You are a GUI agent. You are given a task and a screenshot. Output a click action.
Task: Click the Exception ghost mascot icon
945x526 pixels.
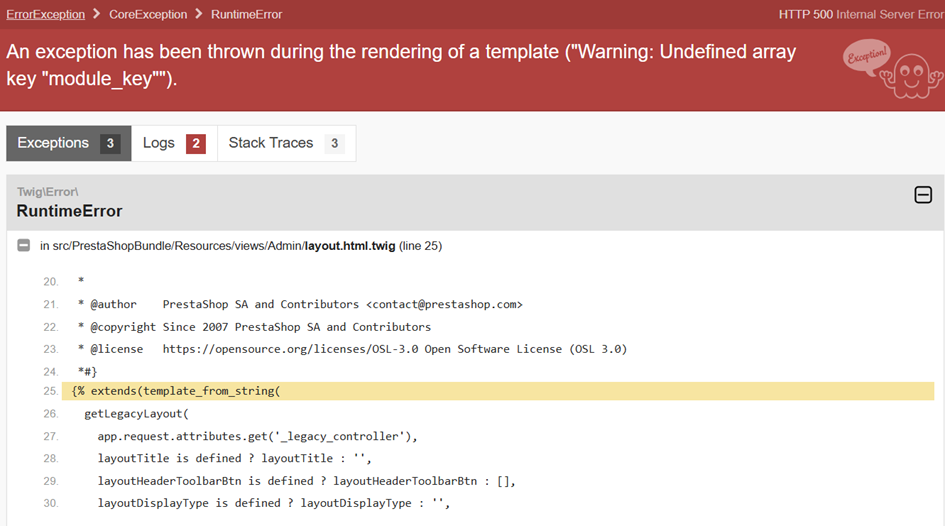[888, 68]
